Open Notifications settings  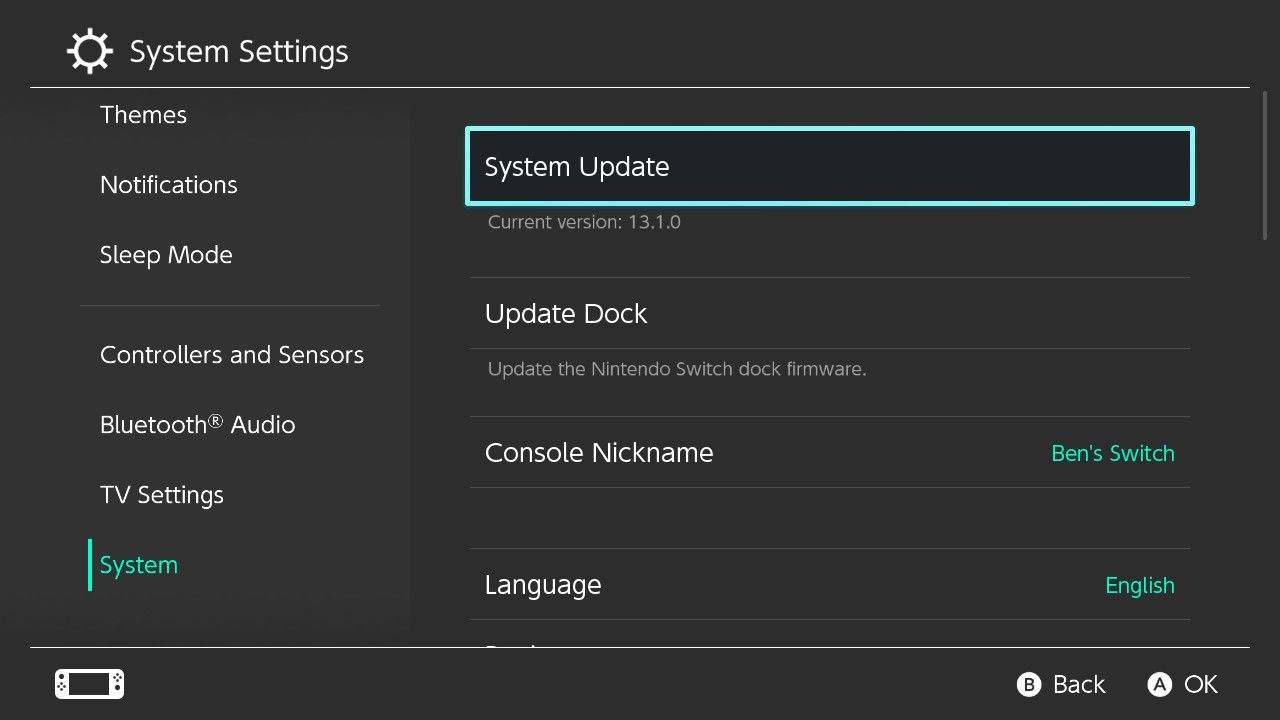168,184
